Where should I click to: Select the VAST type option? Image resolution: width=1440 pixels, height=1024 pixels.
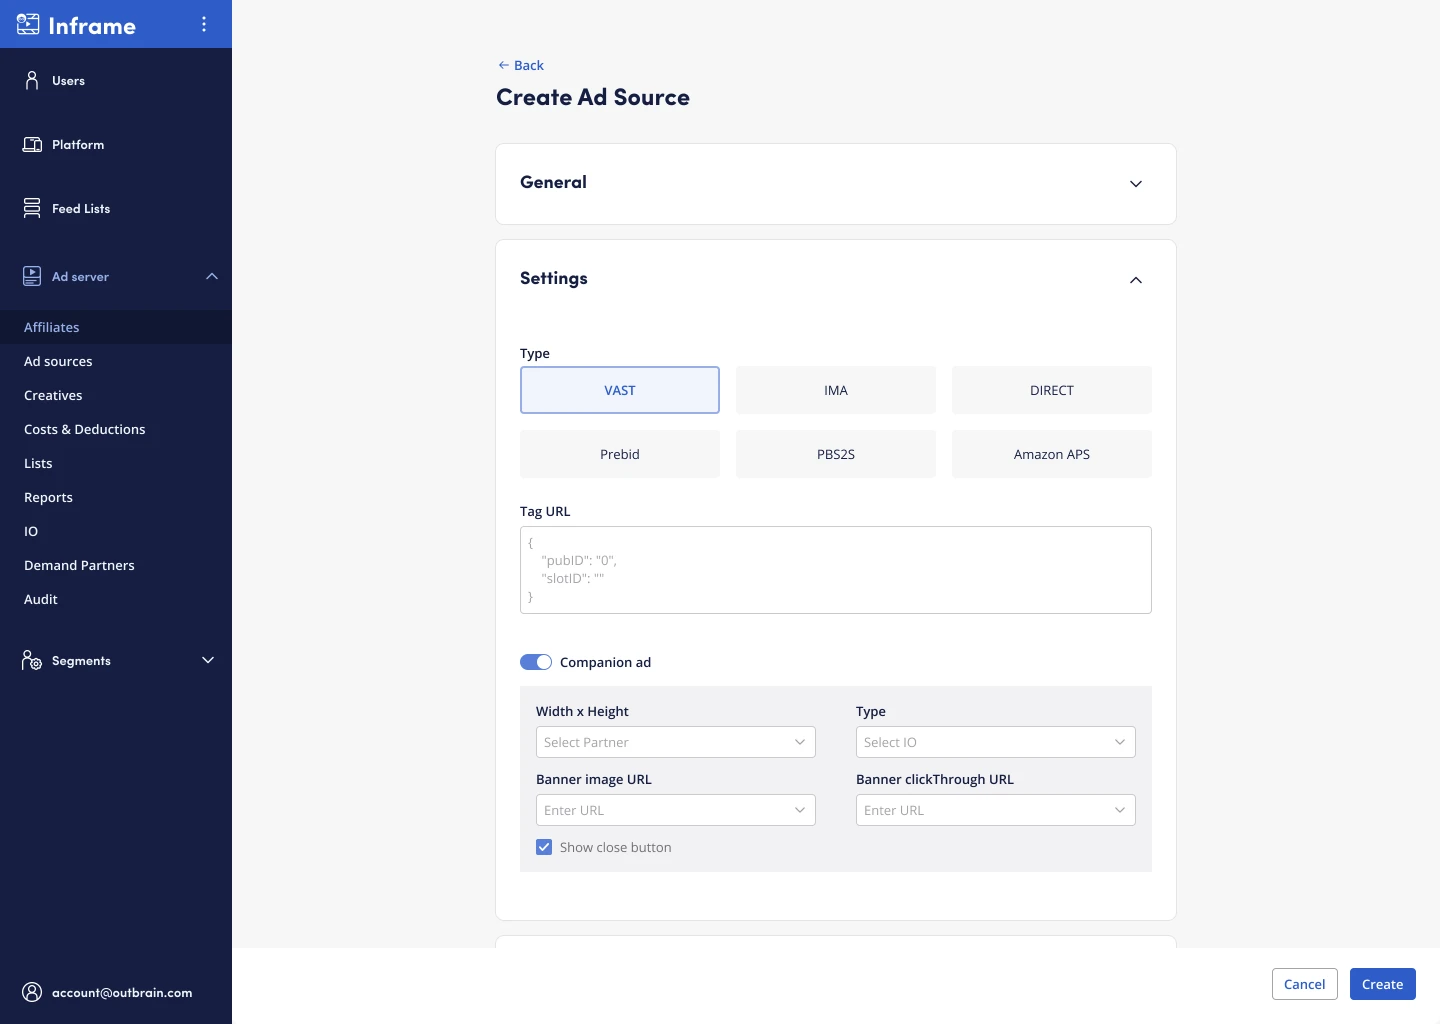pyautogui.click(x=620, y=390)
